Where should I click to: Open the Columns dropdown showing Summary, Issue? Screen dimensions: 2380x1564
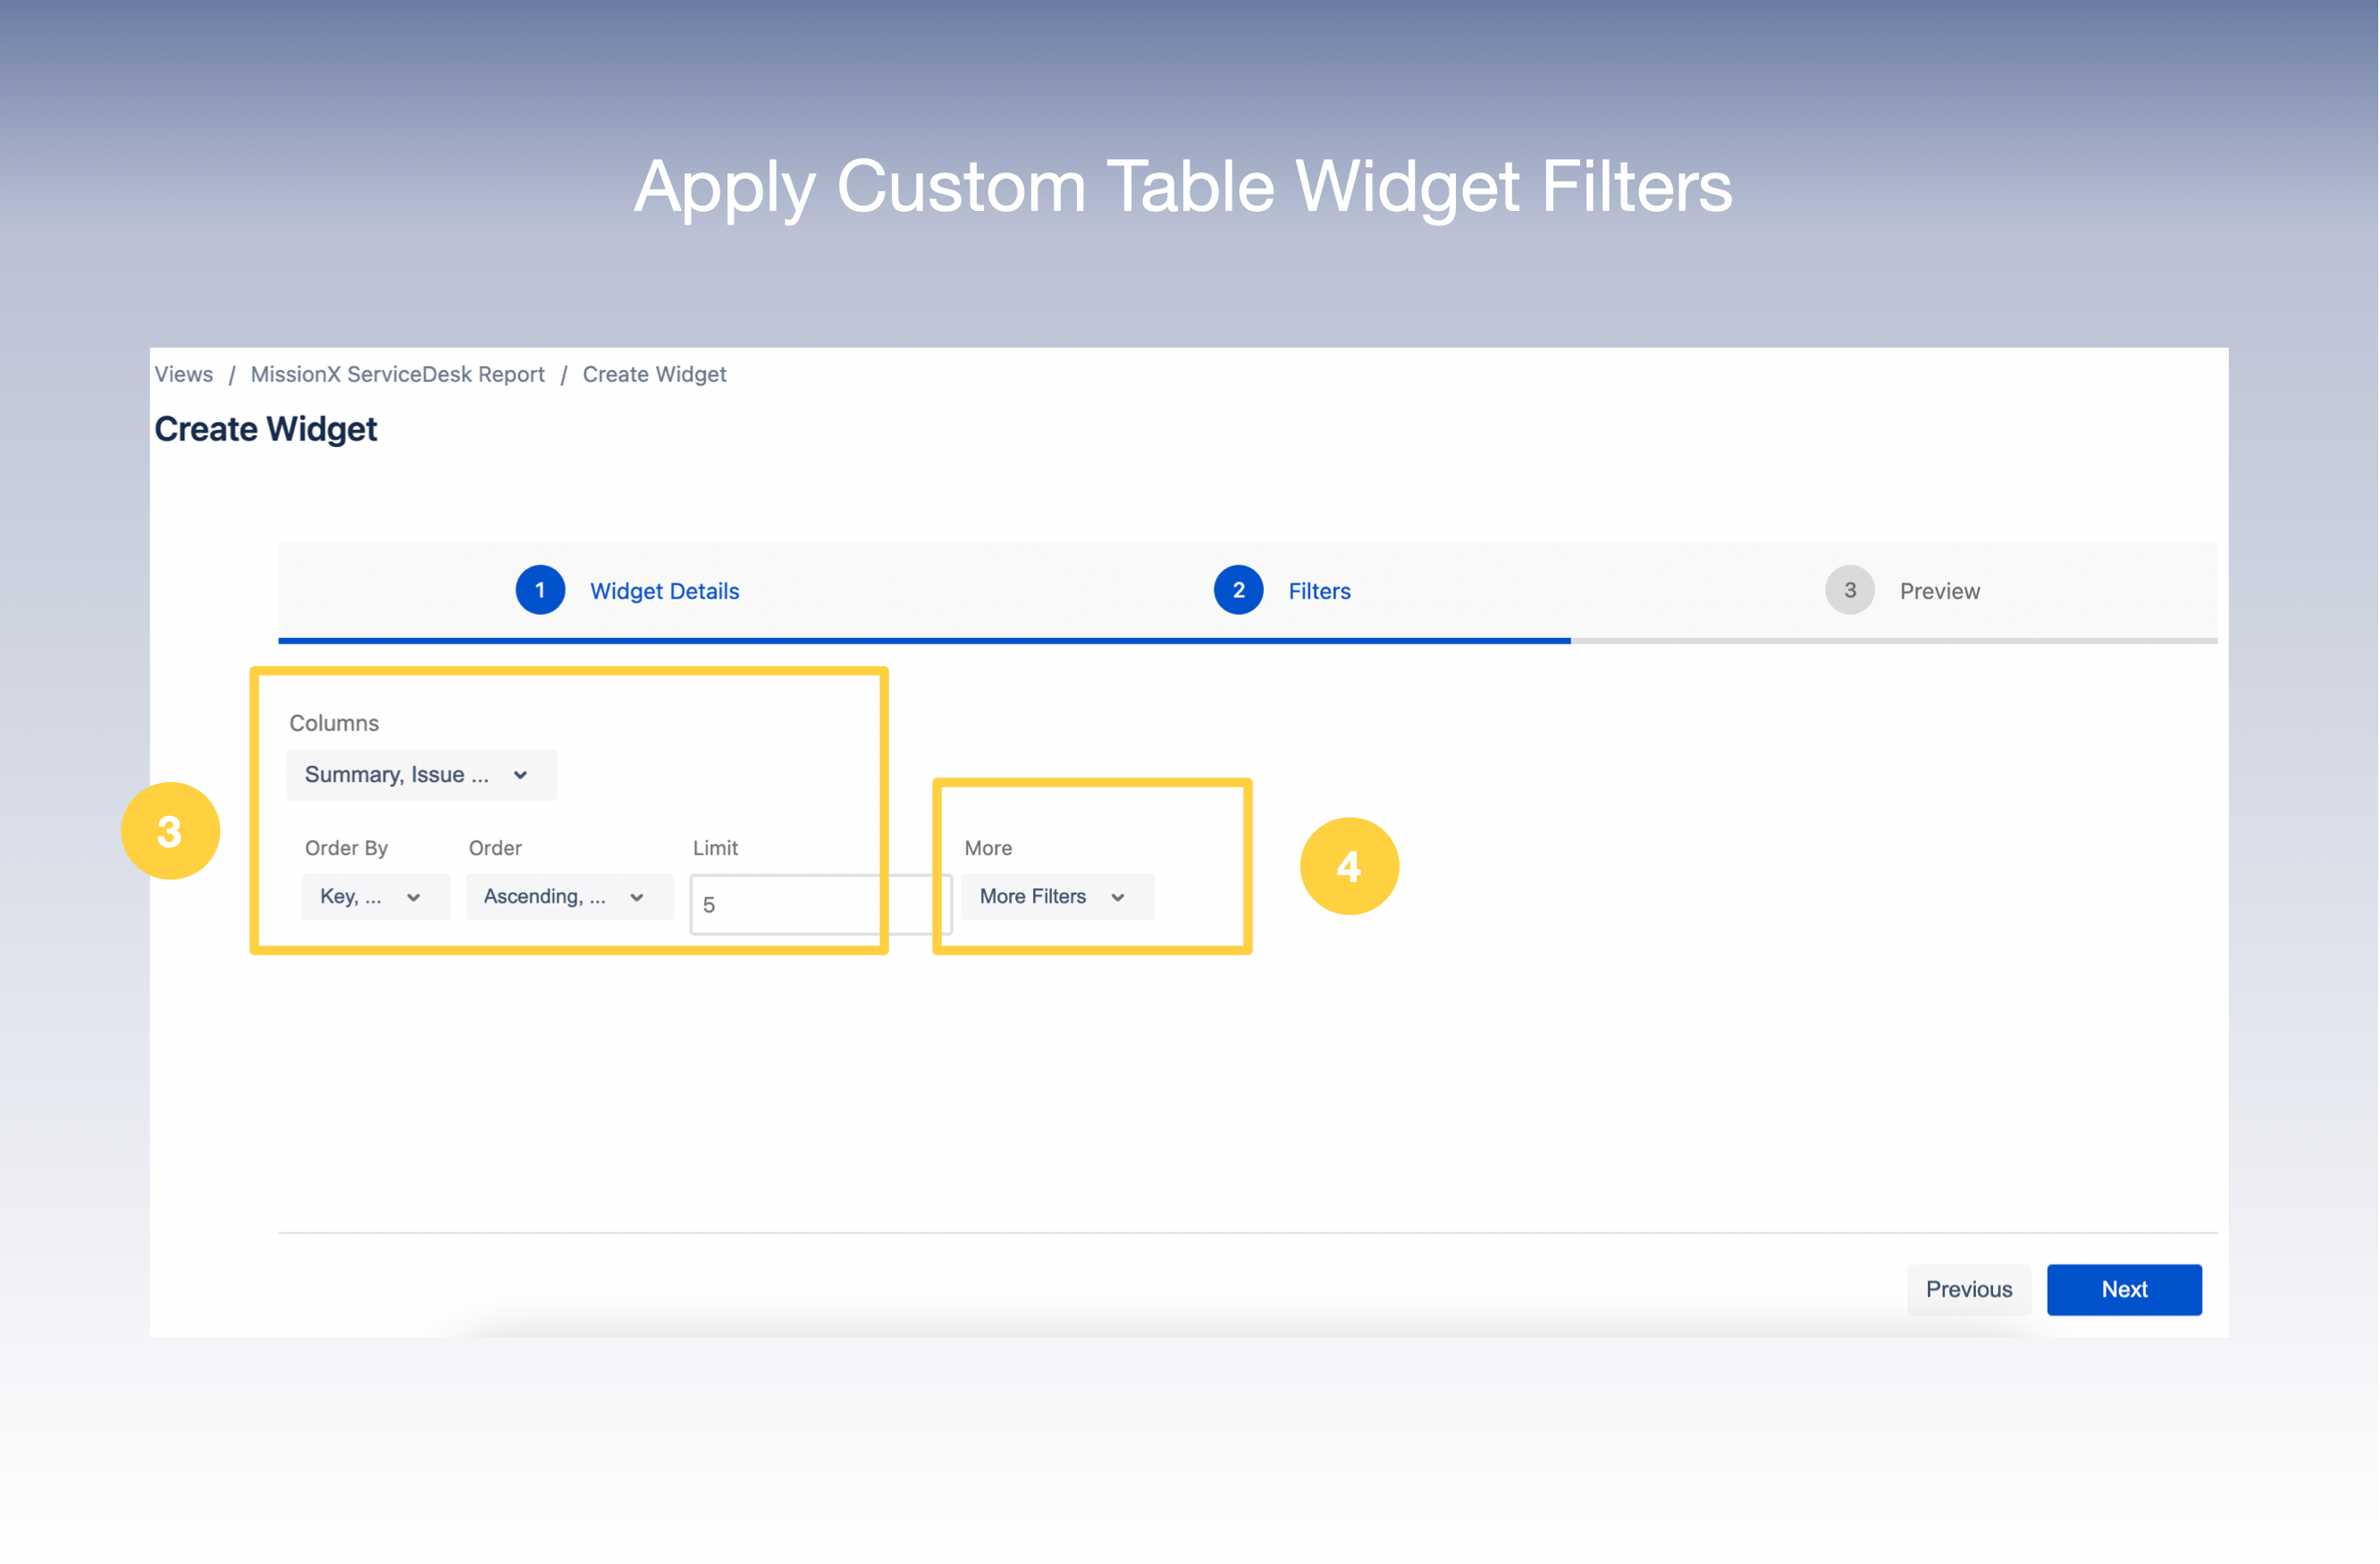[420, 774]
